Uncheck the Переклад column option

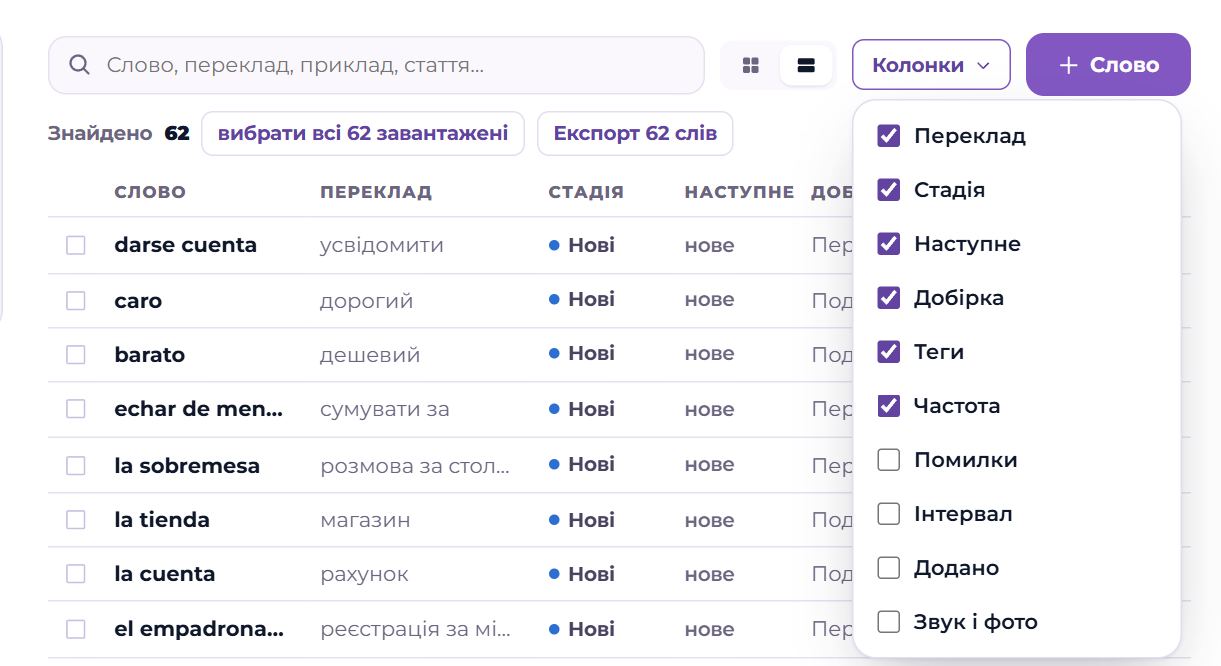coord(889,136)
